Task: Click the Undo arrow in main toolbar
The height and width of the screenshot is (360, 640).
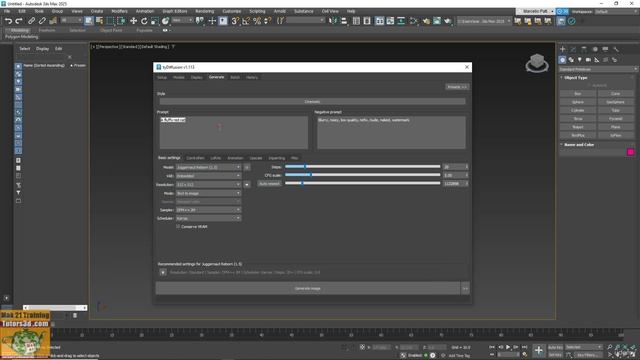Action: 8,21
